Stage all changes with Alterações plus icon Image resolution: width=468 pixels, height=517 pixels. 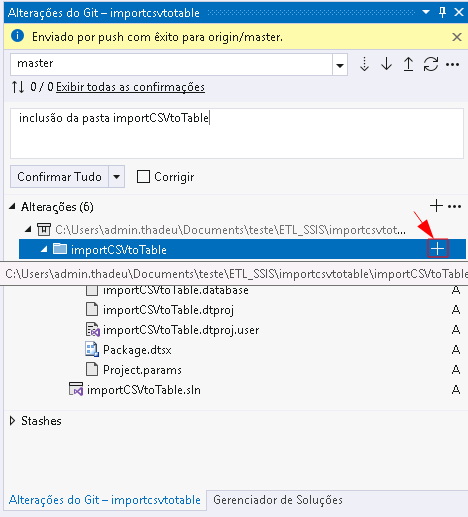436,206
